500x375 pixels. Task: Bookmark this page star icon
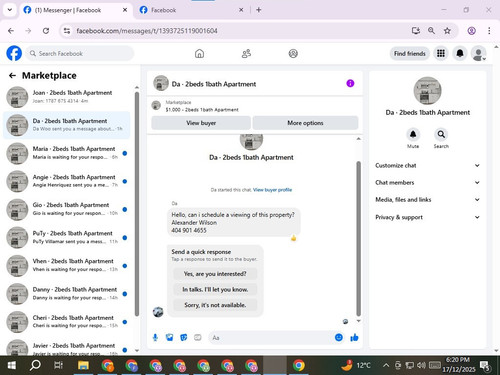[x=447, y=31]
